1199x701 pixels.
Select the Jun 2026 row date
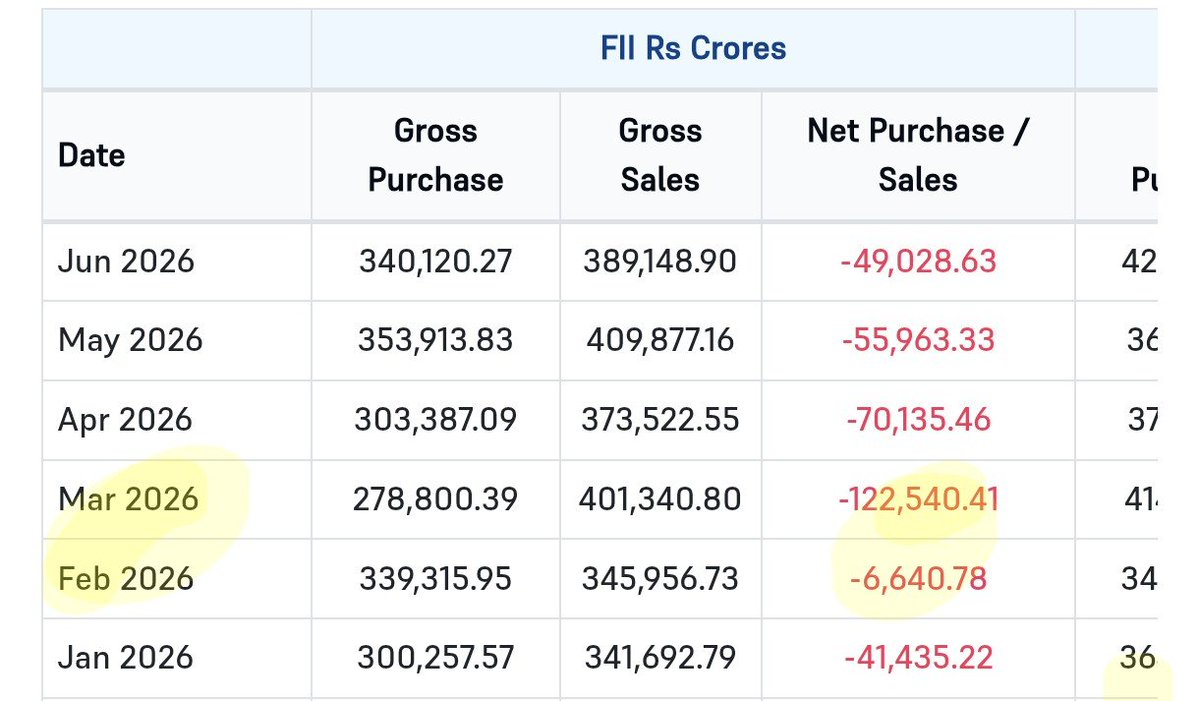click(x=126, y=261)
